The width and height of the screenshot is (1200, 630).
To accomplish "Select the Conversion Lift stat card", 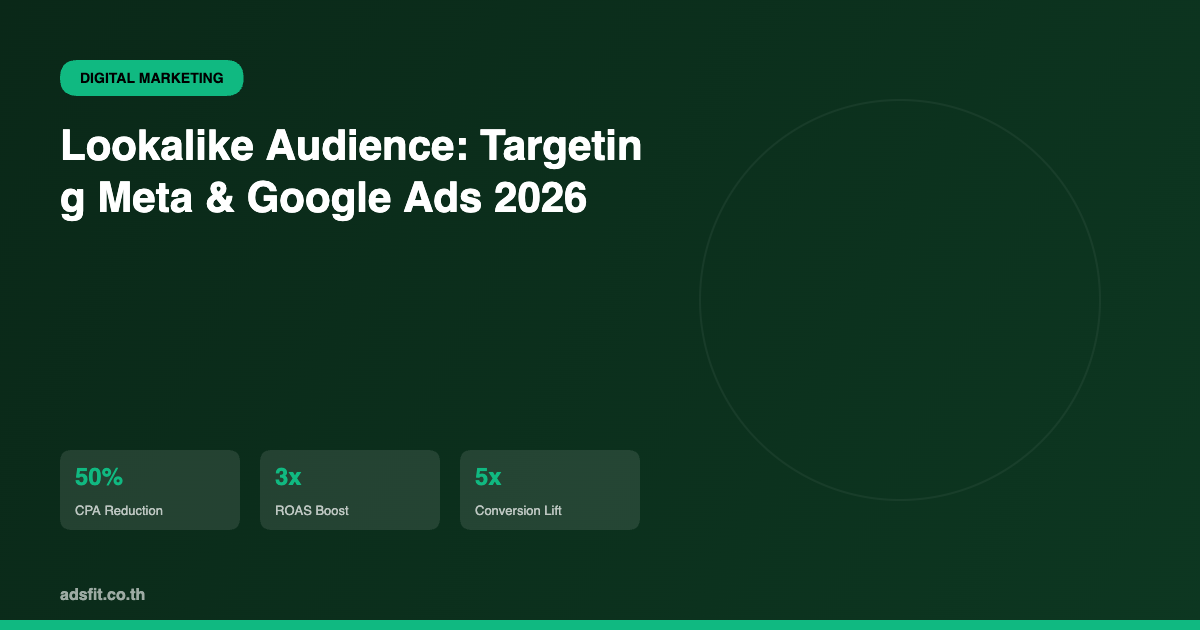I will pyautogui.click(x=550, y=490).
